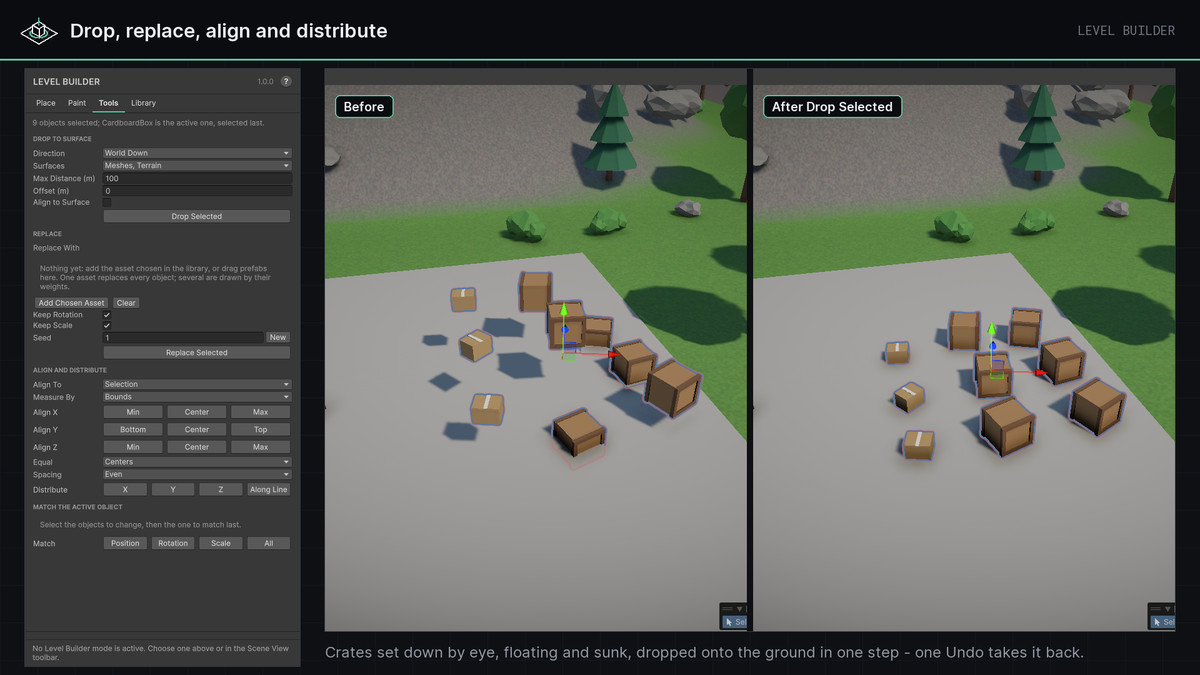Click the Before image label
This screenshot has height=675, width=1200.
[364, 107]
